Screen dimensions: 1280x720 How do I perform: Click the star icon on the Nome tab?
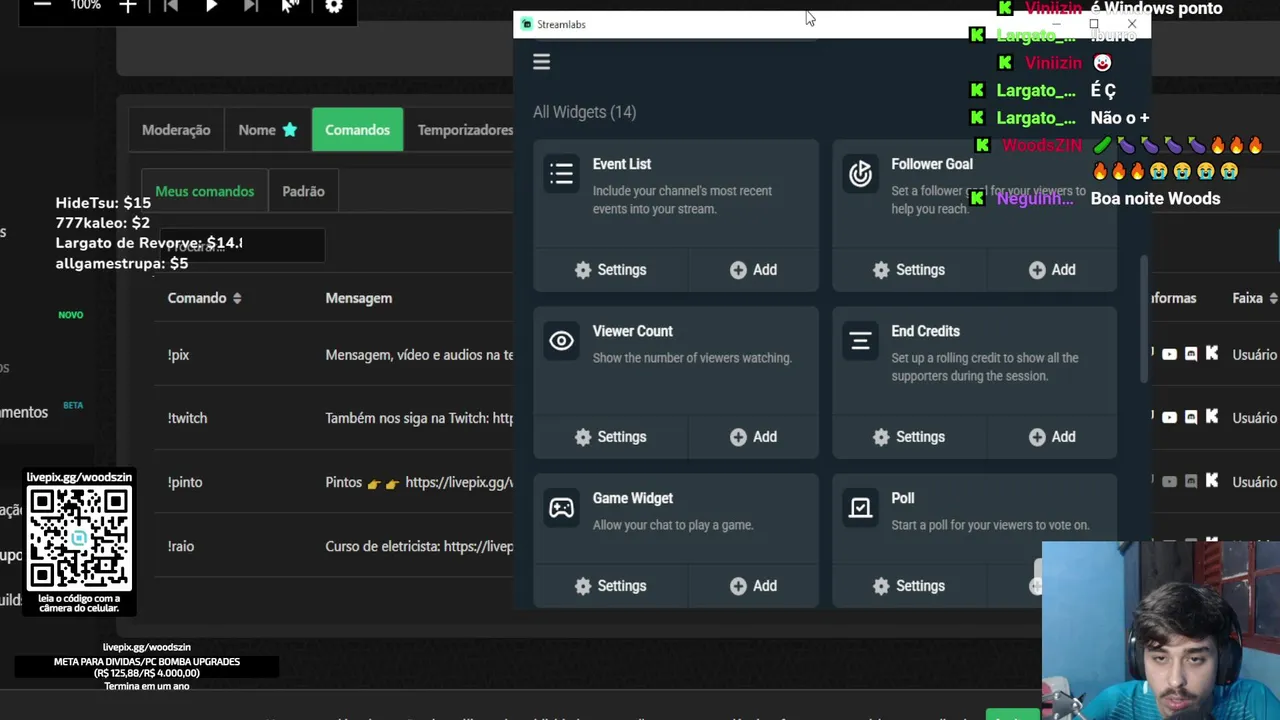(289, 130)
